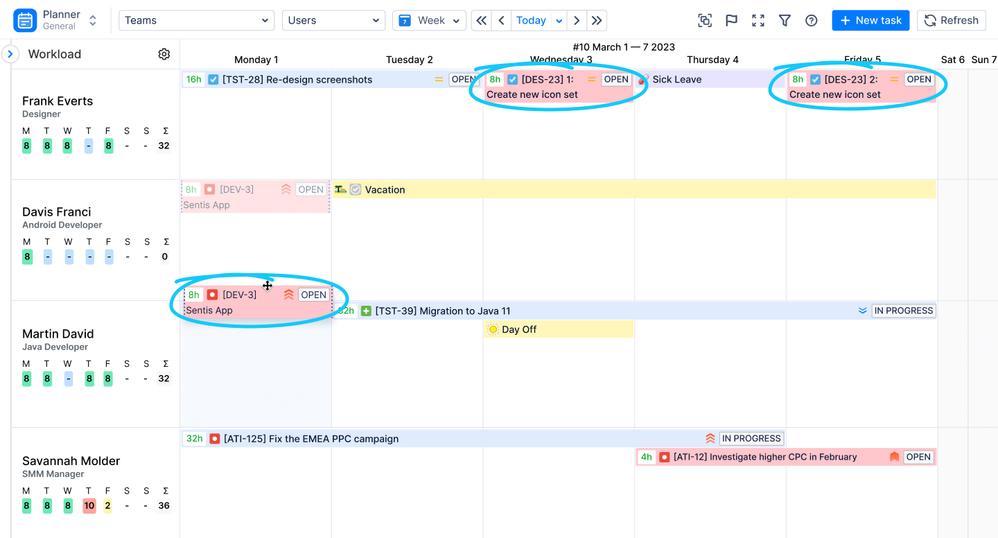The height and width of the screenshot is (538, 998).
Task: Click the New task button
Action: tap(871, 20)
